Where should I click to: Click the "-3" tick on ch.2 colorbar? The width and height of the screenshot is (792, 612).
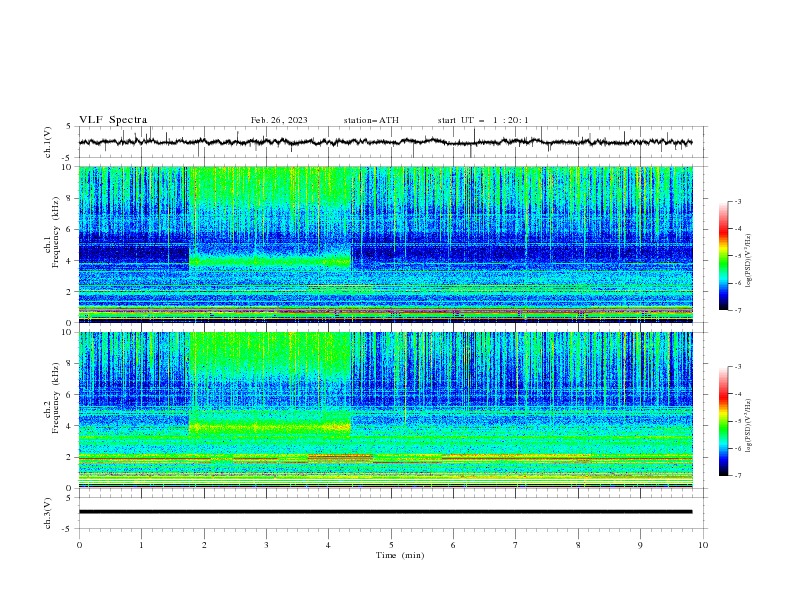[737, 367]
